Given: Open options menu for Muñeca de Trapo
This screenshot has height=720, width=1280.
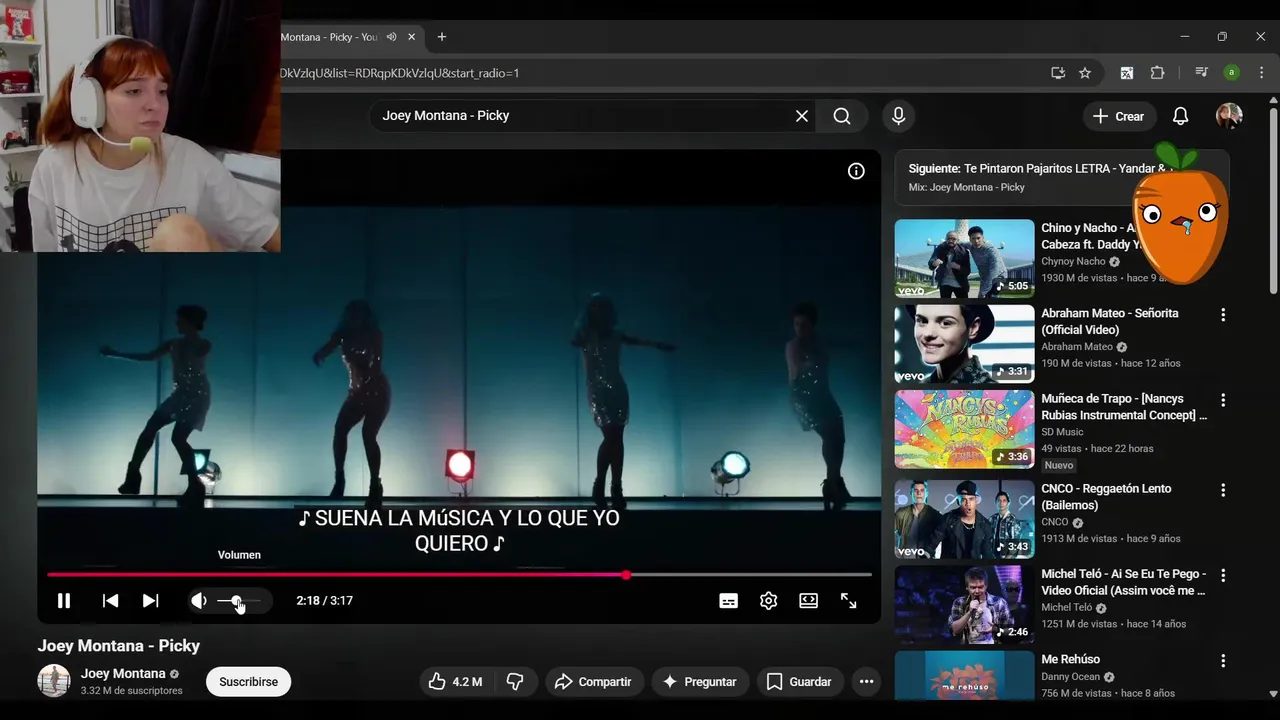Looking at the screenshot, I should tap(1222, 400).
